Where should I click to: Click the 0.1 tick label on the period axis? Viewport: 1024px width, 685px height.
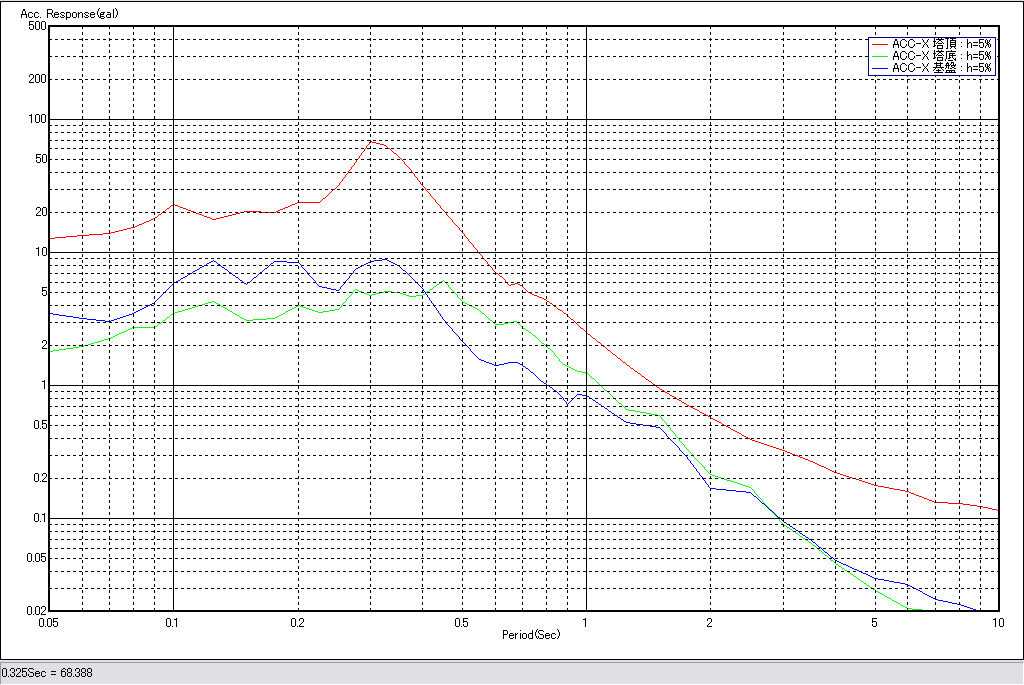coord(173,623)
